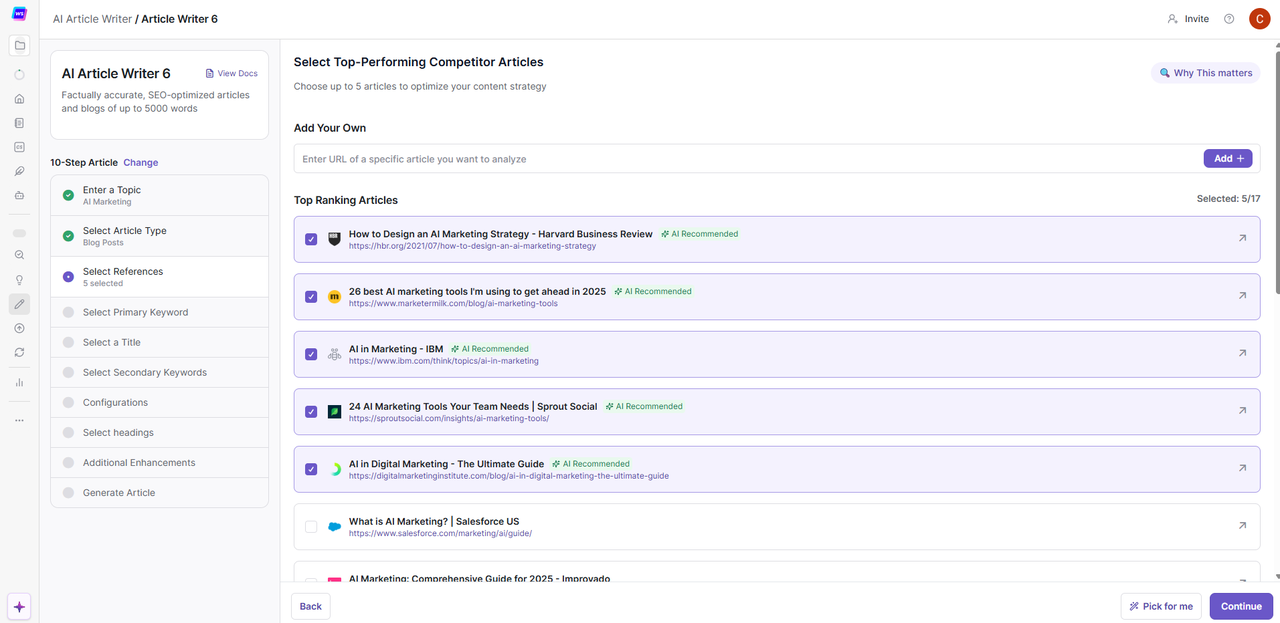Open Harvard Business Review article in new tab arrow

pos(1242,238)
